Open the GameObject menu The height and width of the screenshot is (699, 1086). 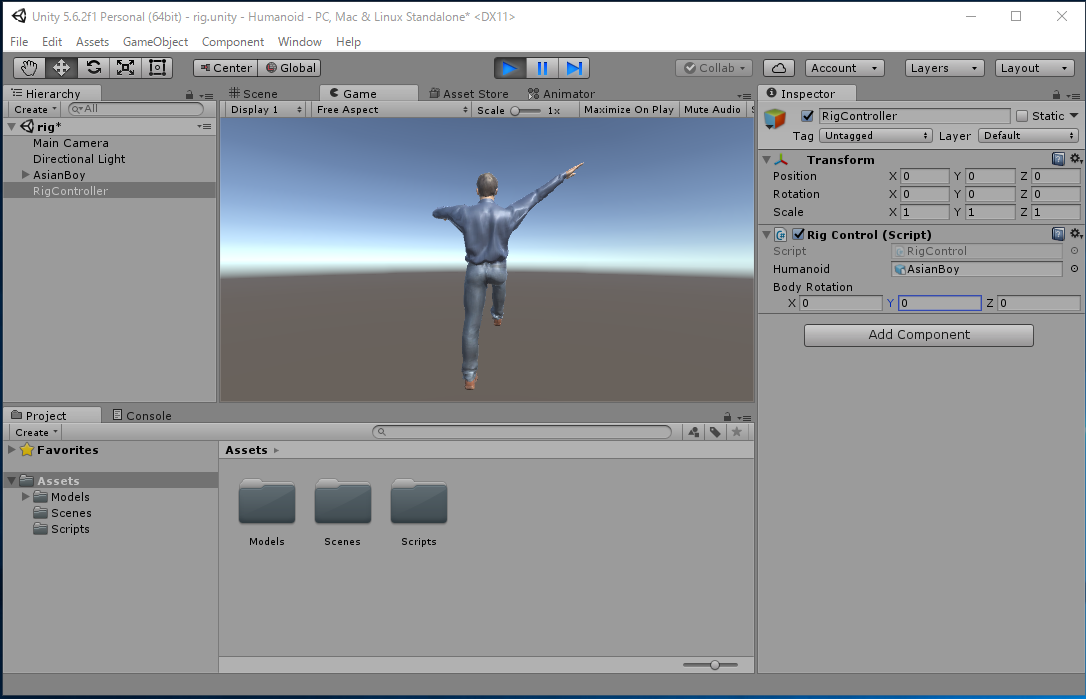[x=155, y=42]
